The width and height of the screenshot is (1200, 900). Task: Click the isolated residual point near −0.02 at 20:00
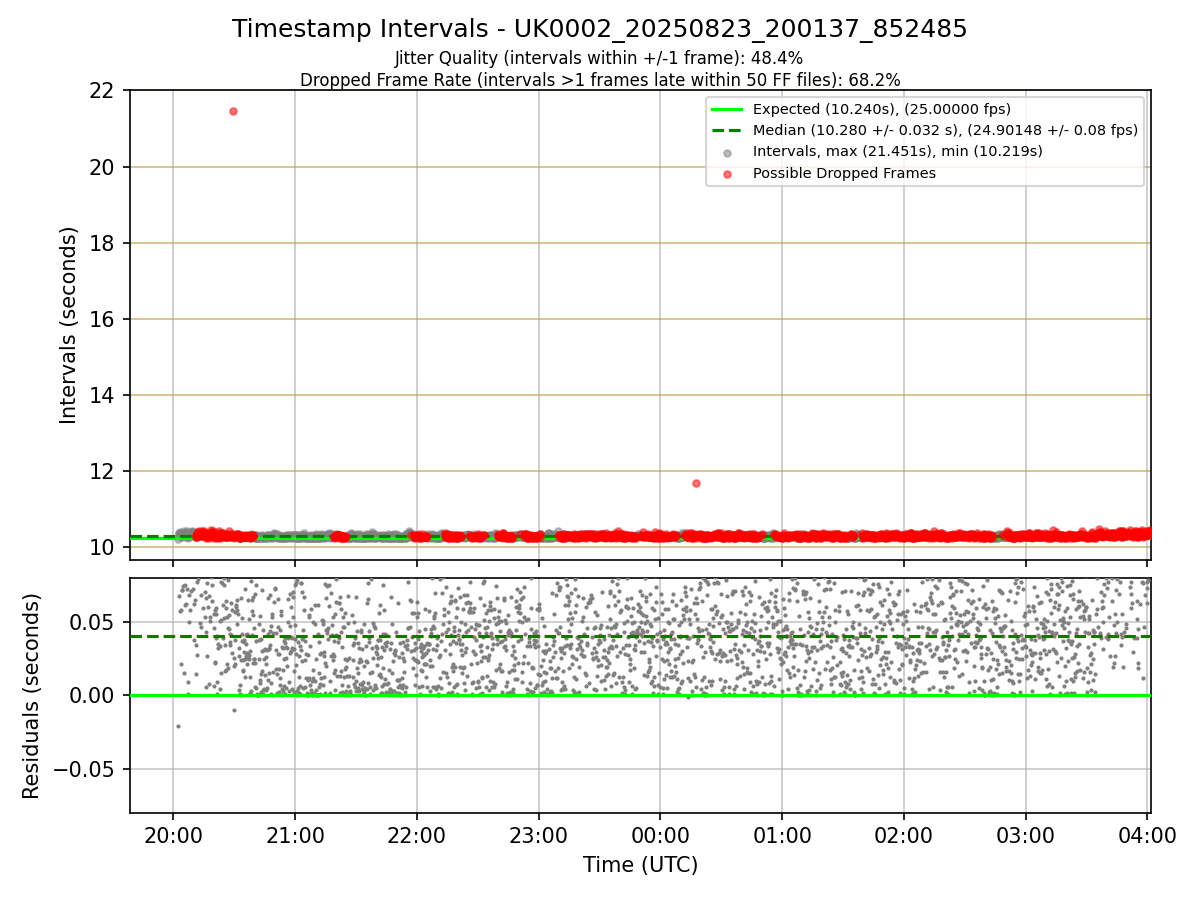[x=178, y=726]
